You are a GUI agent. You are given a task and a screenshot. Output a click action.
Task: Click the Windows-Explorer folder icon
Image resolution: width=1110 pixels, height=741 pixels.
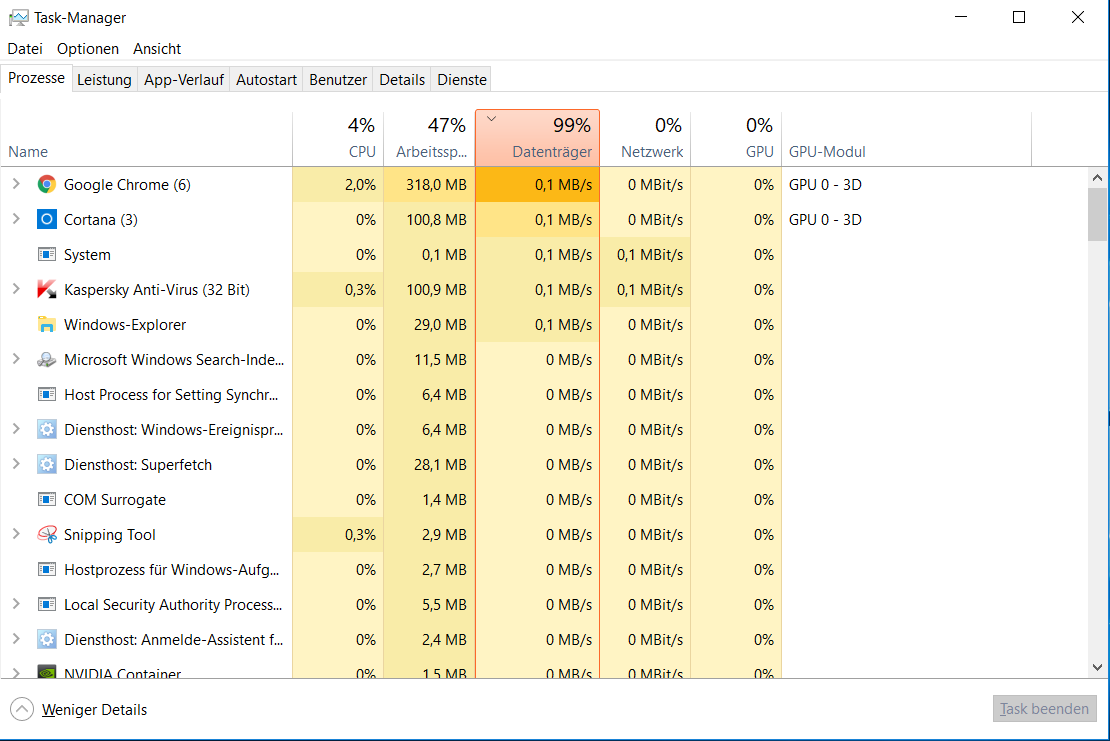(47, 325)
